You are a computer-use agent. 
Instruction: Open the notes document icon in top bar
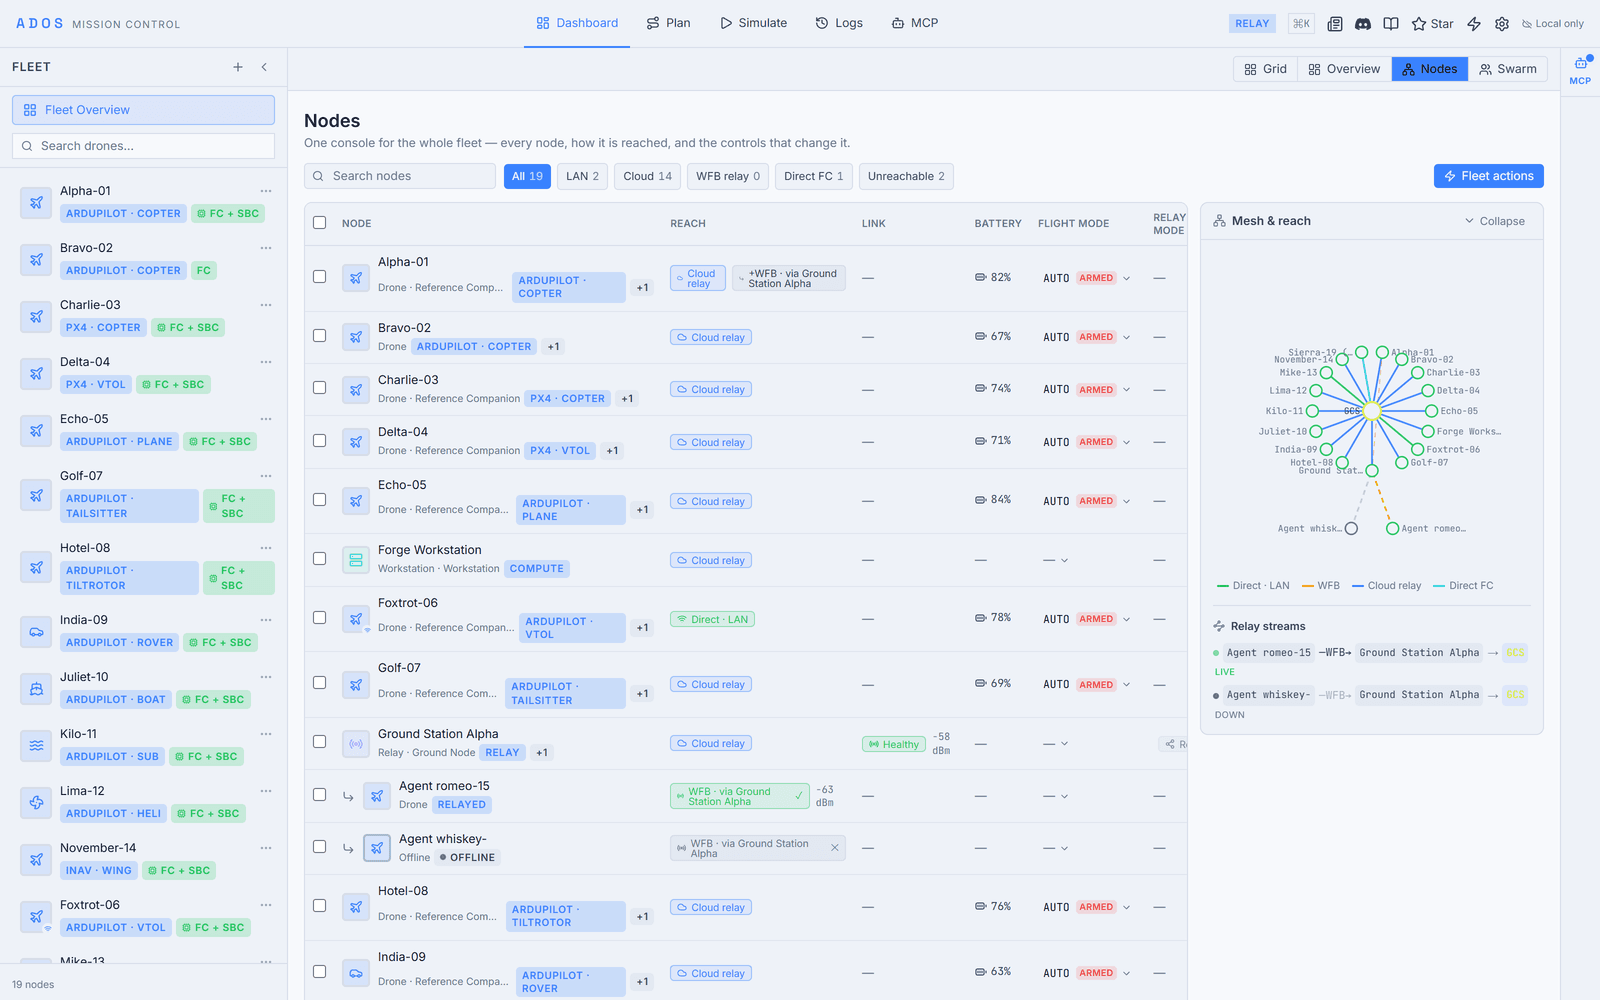[x=1335, y=23]
